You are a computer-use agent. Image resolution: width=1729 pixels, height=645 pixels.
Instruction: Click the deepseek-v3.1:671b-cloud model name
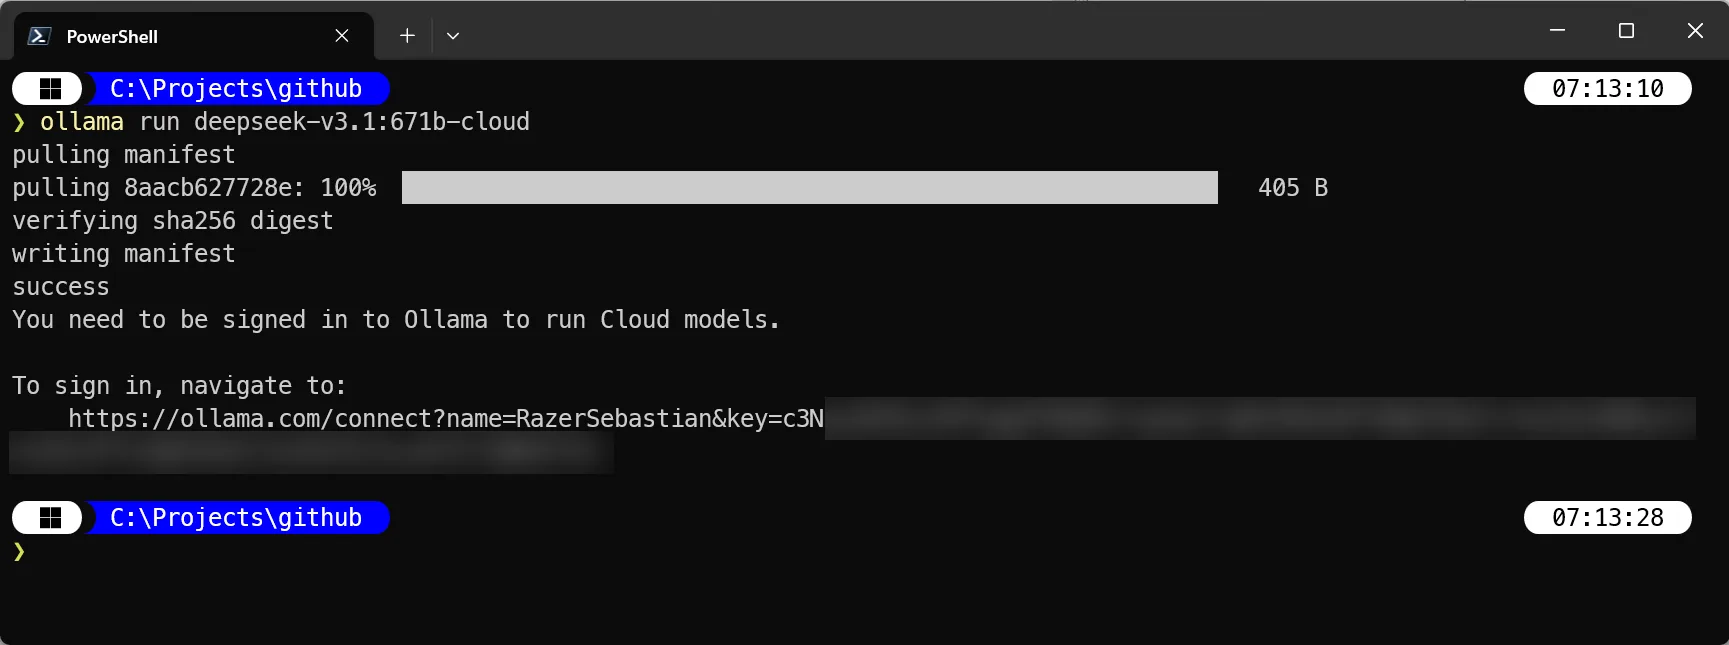tap(361, 122)
